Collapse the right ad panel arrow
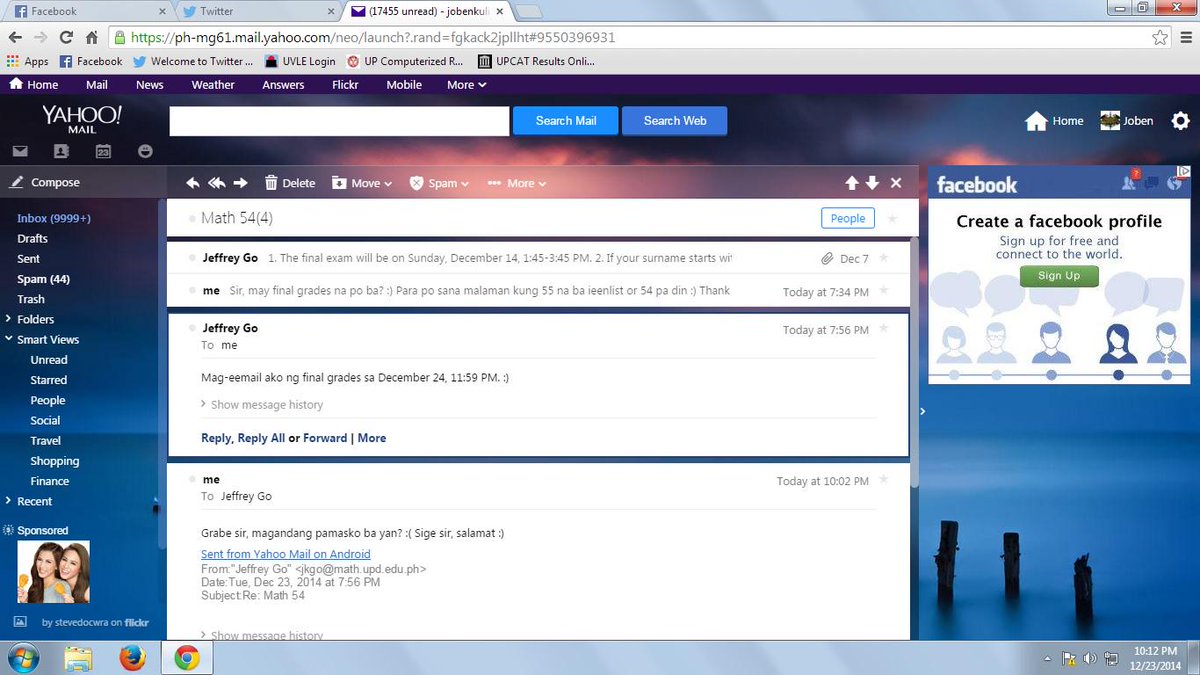 [921, 411]
